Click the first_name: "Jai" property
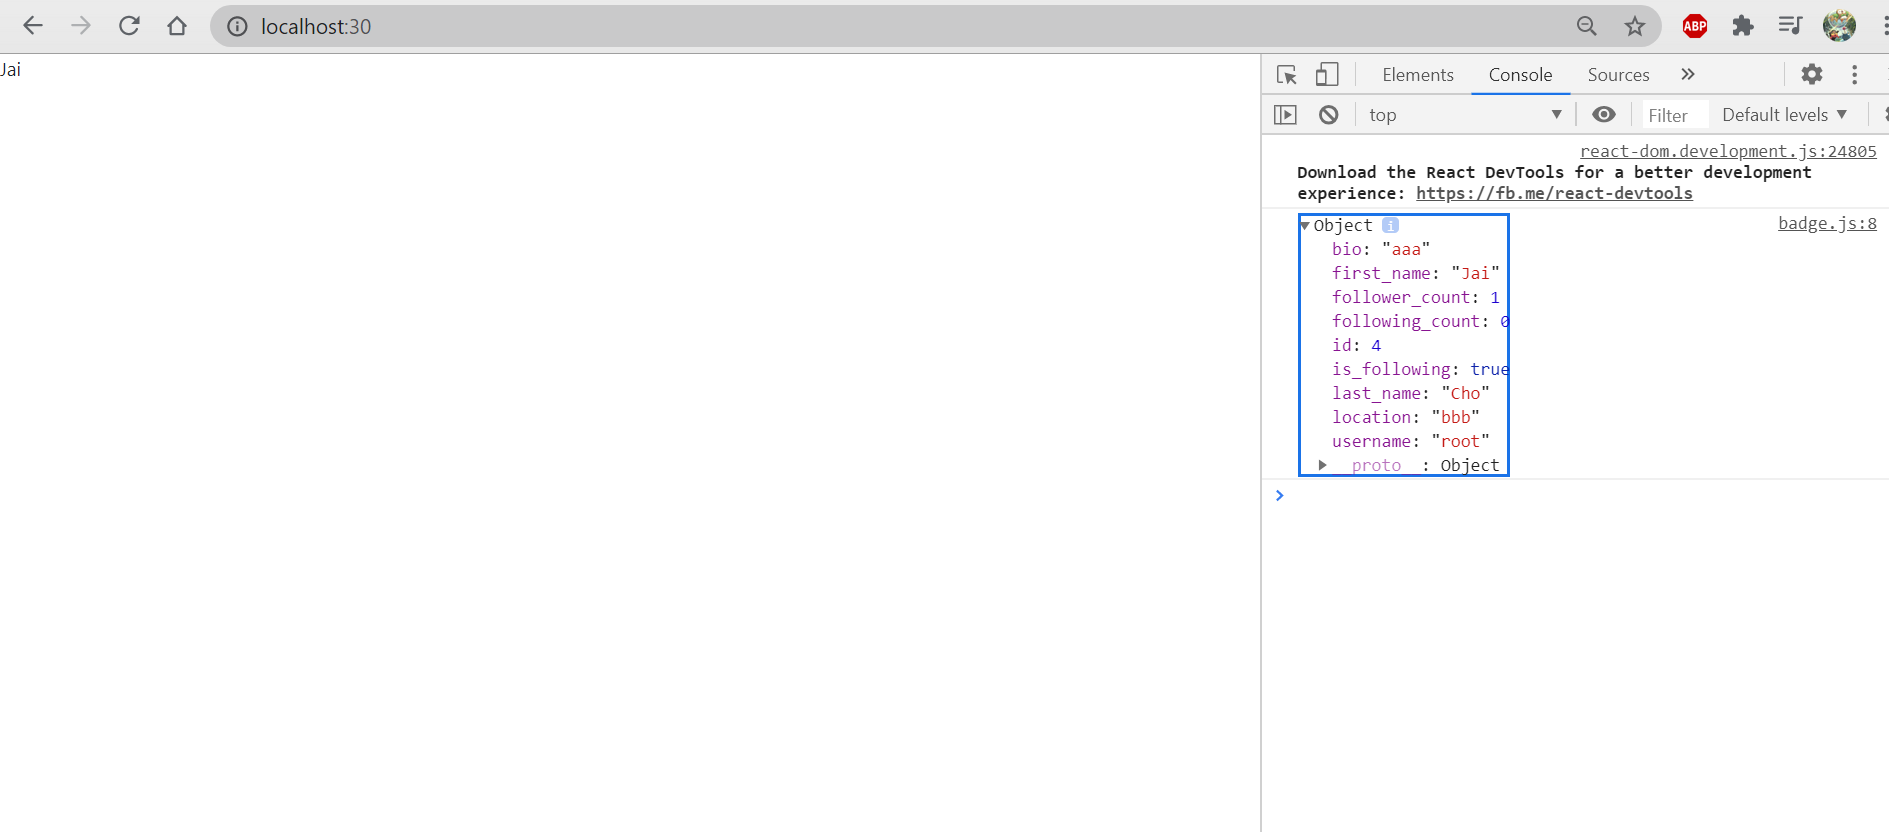 (x=1416, y=273)
